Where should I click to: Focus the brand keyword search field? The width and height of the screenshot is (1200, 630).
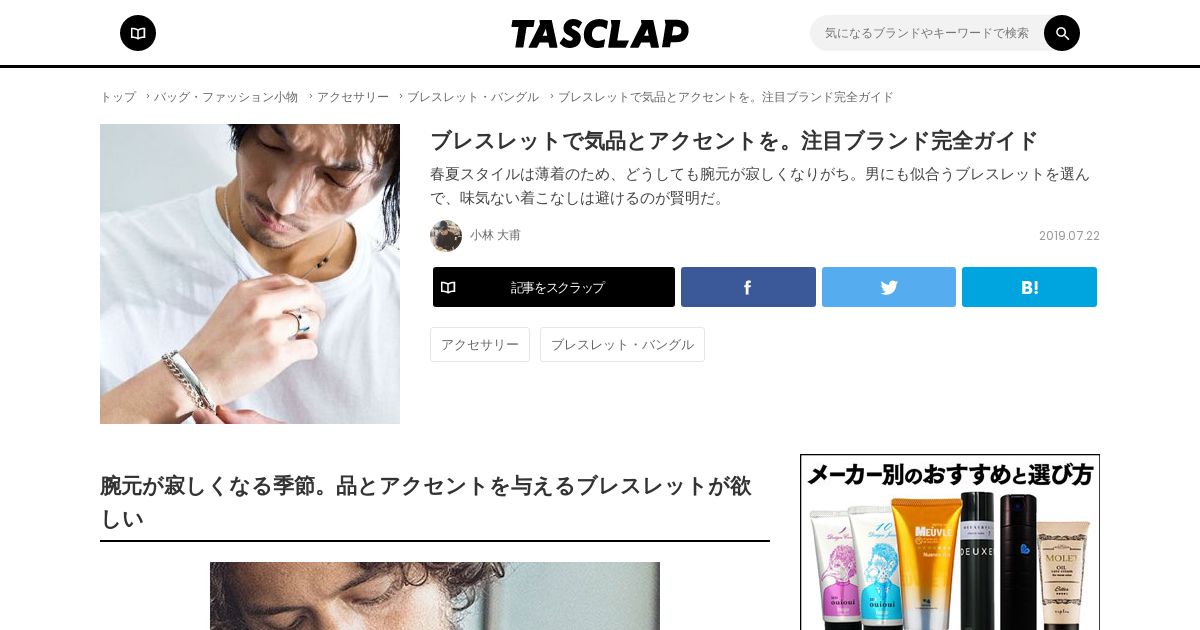click(x=927, y=33)
